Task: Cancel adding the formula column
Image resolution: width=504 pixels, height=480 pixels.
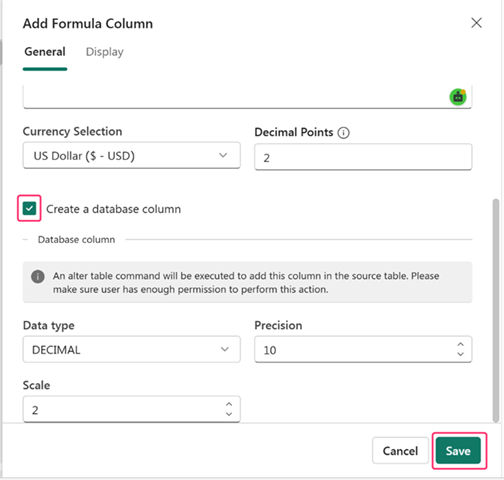Action: pyautogui.click(x=400, y=451)
